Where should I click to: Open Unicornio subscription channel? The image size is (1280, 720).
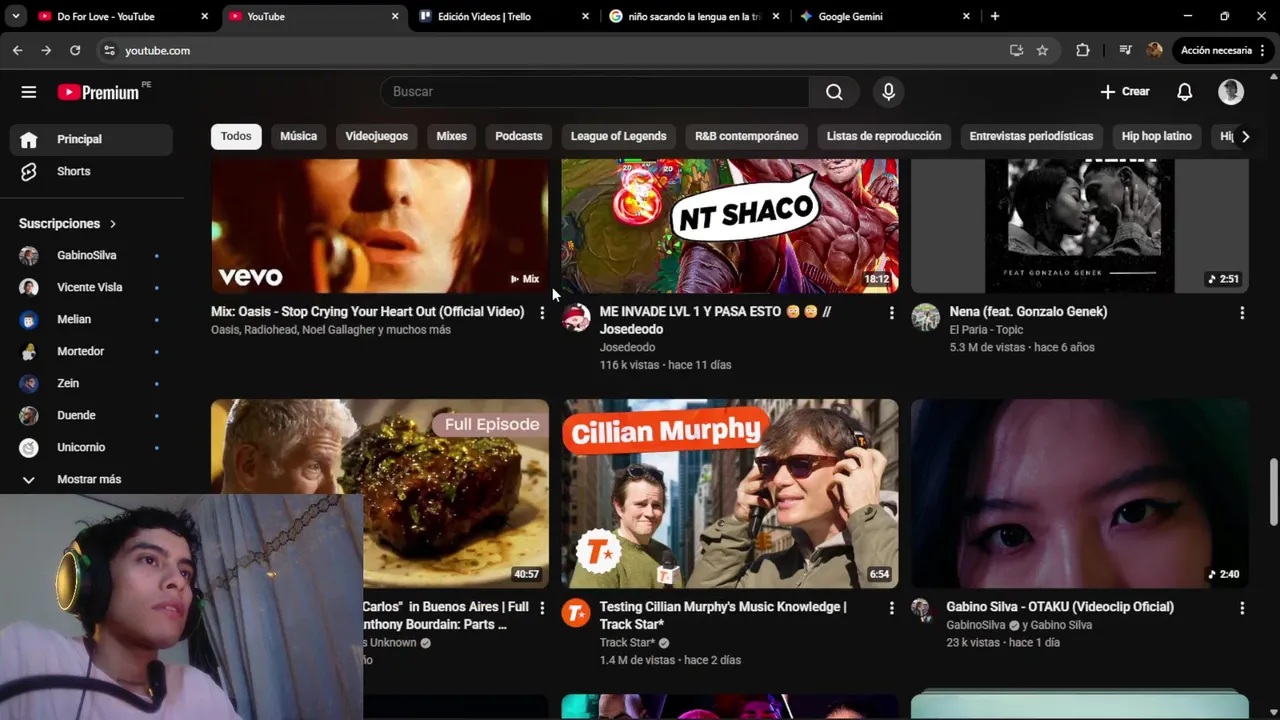(x=91, y=447)
